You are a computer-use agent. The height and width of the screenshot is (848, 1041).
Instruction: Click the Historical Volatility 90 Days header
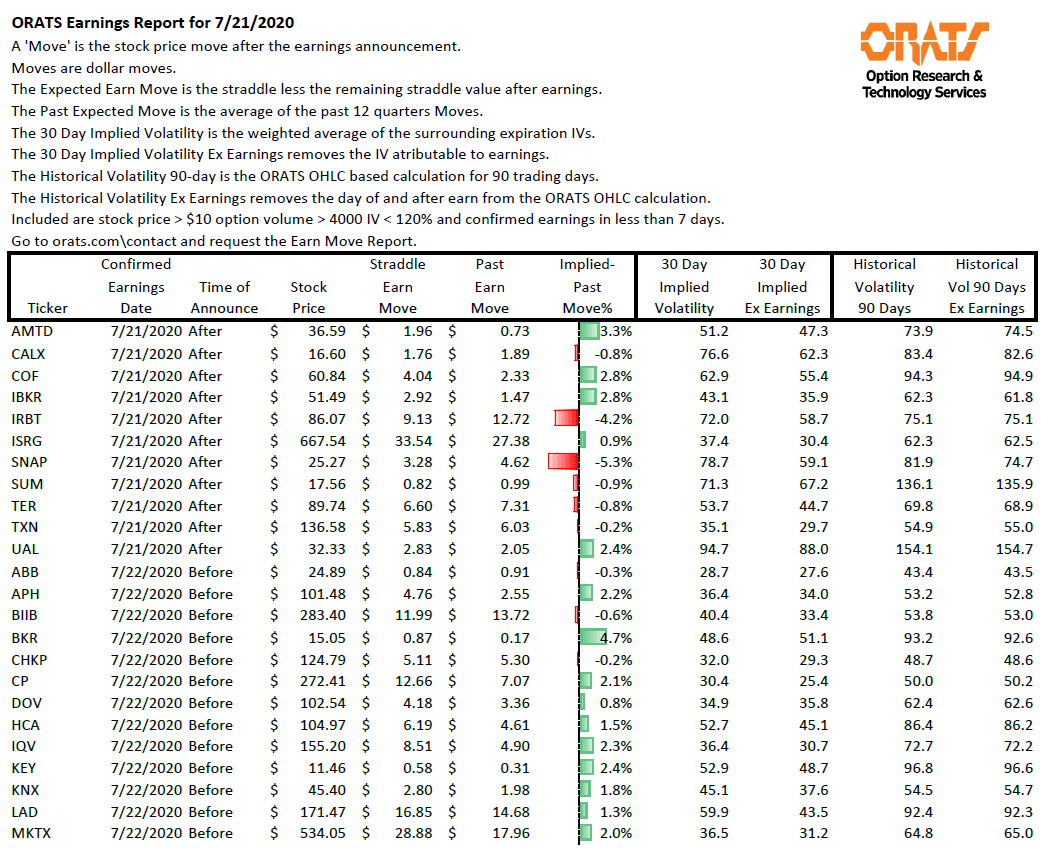[884, 286]
